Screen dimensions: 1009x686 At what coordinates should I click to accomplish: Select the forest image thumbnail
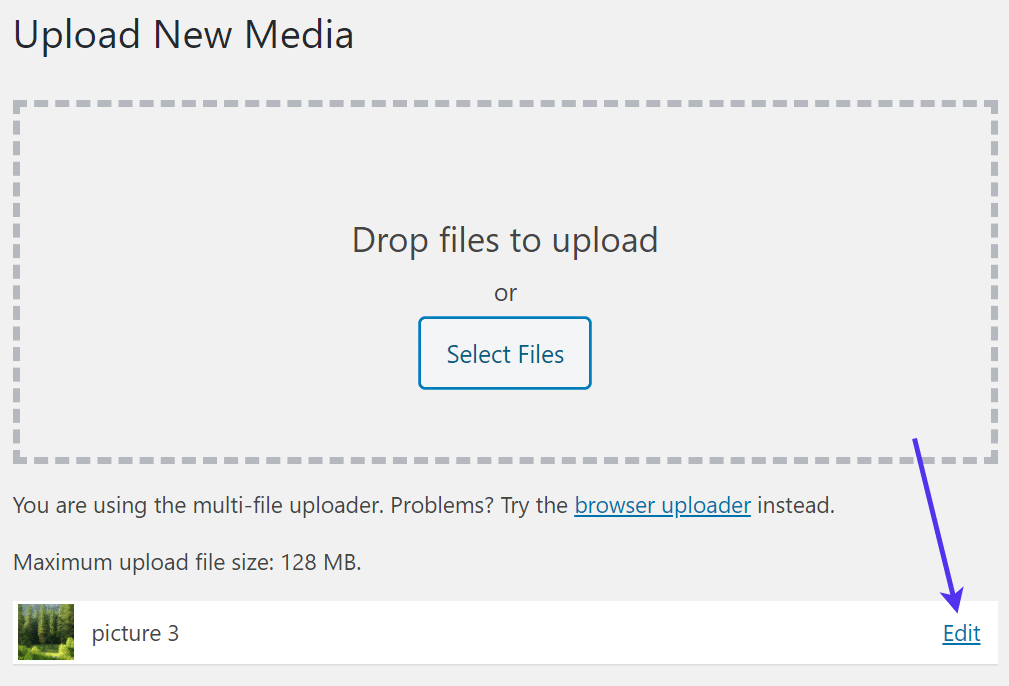46,632
